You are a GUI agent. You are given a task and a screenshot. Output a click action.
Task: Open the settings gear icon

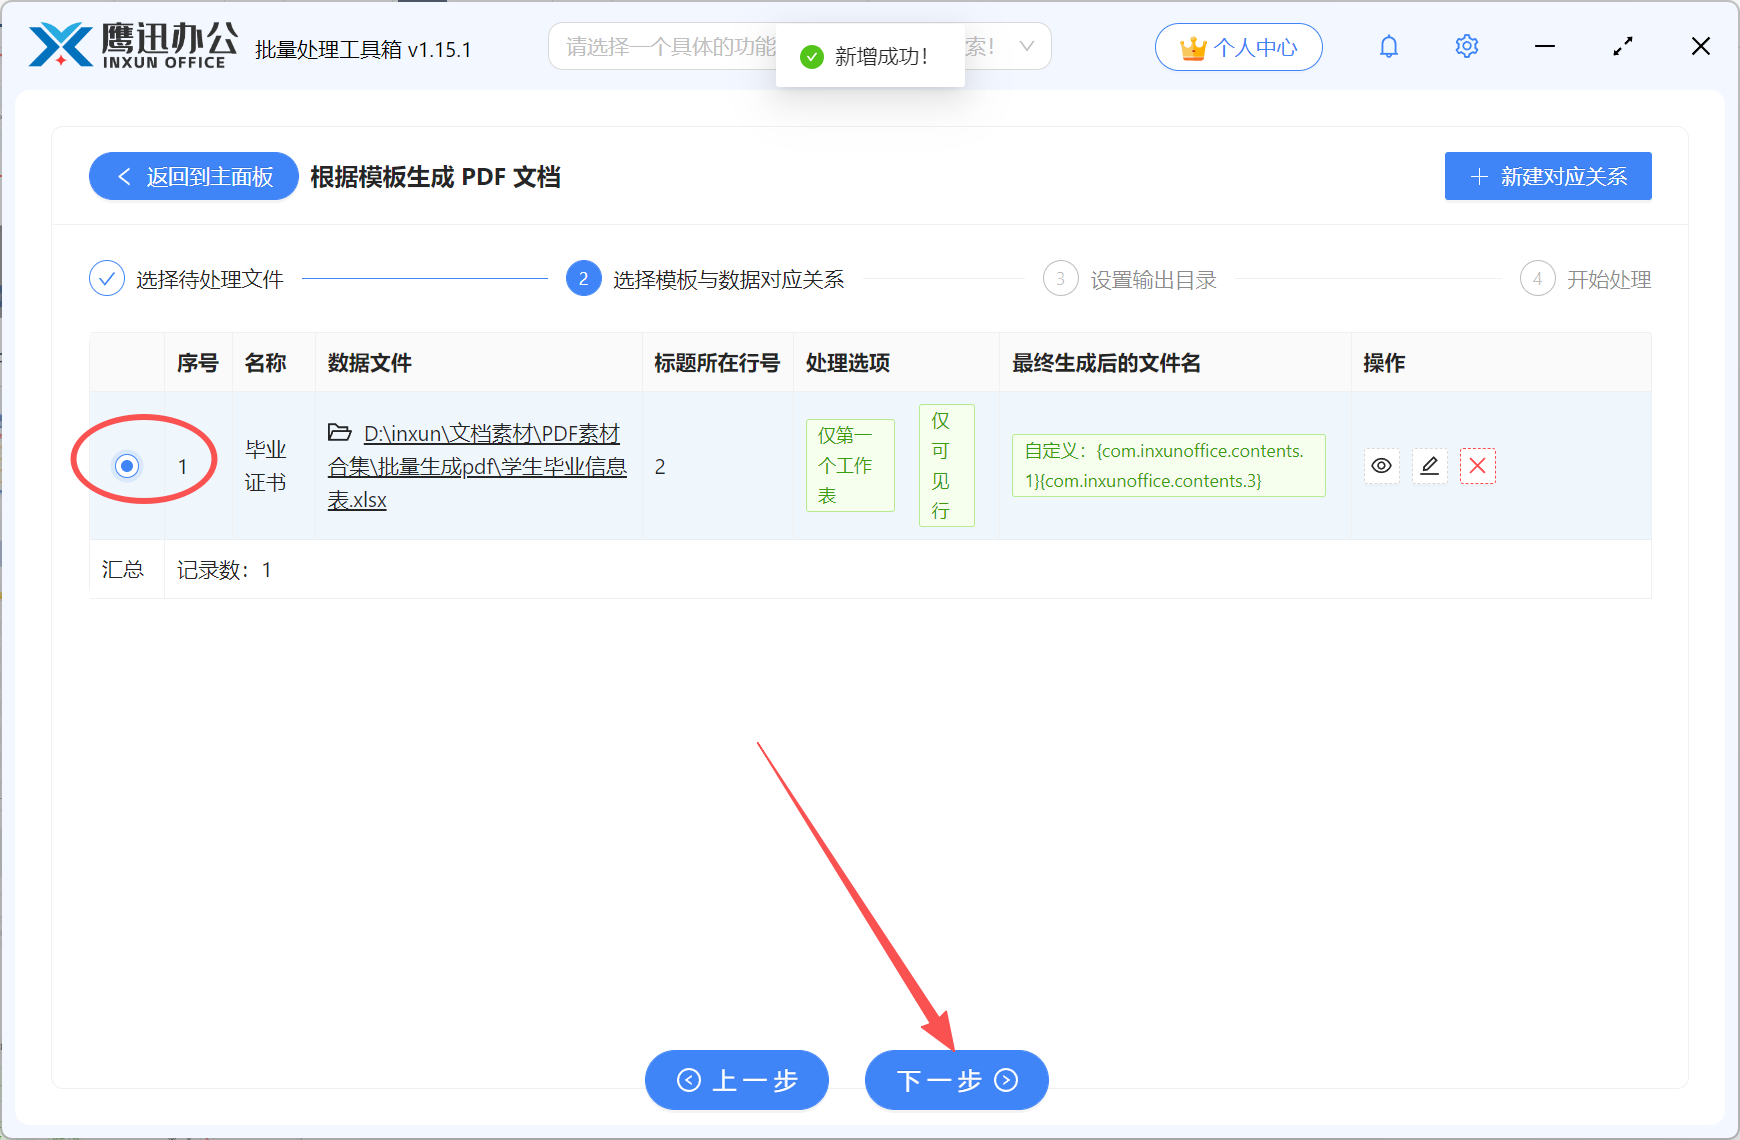(1466, 46)
